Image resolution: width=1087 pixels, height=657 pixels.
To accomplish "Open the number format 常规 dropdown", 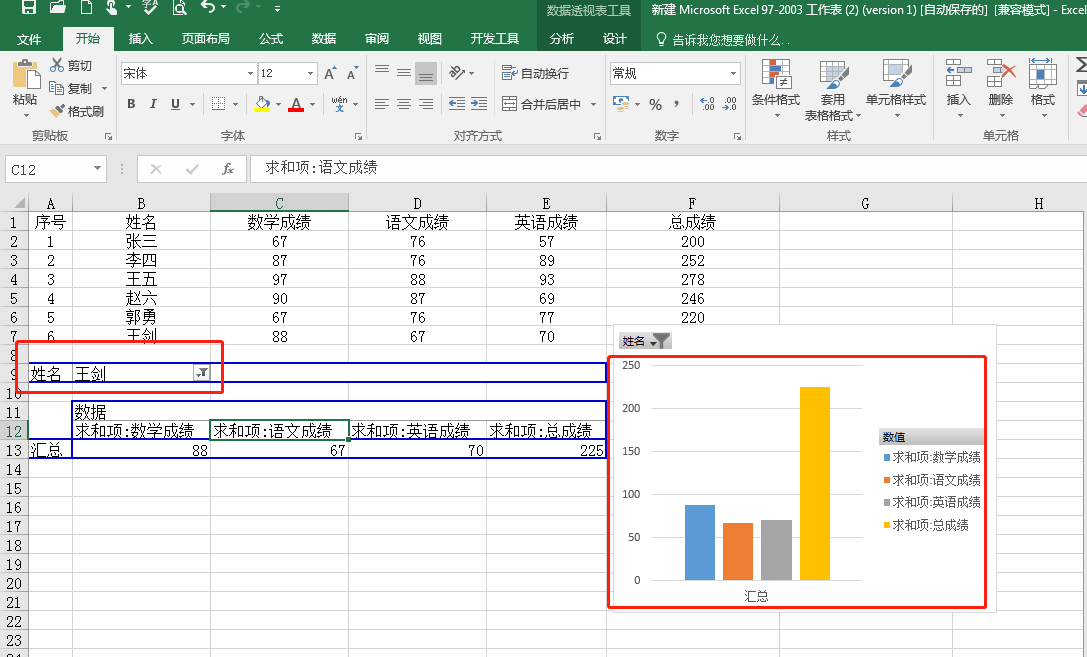I will pyautogui.click(x=733, y=73).
